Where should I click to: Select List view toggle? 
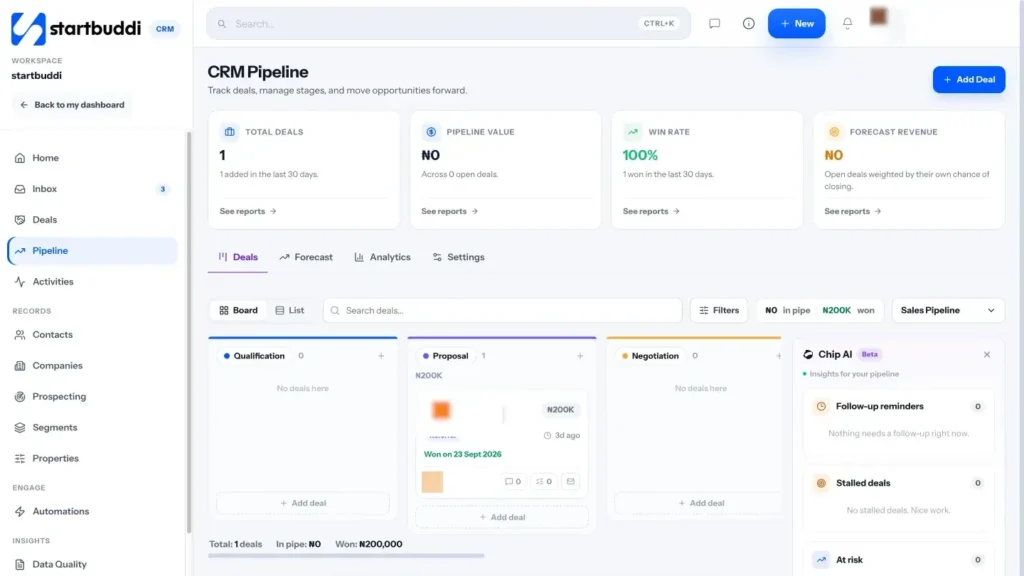pos(290,311)
